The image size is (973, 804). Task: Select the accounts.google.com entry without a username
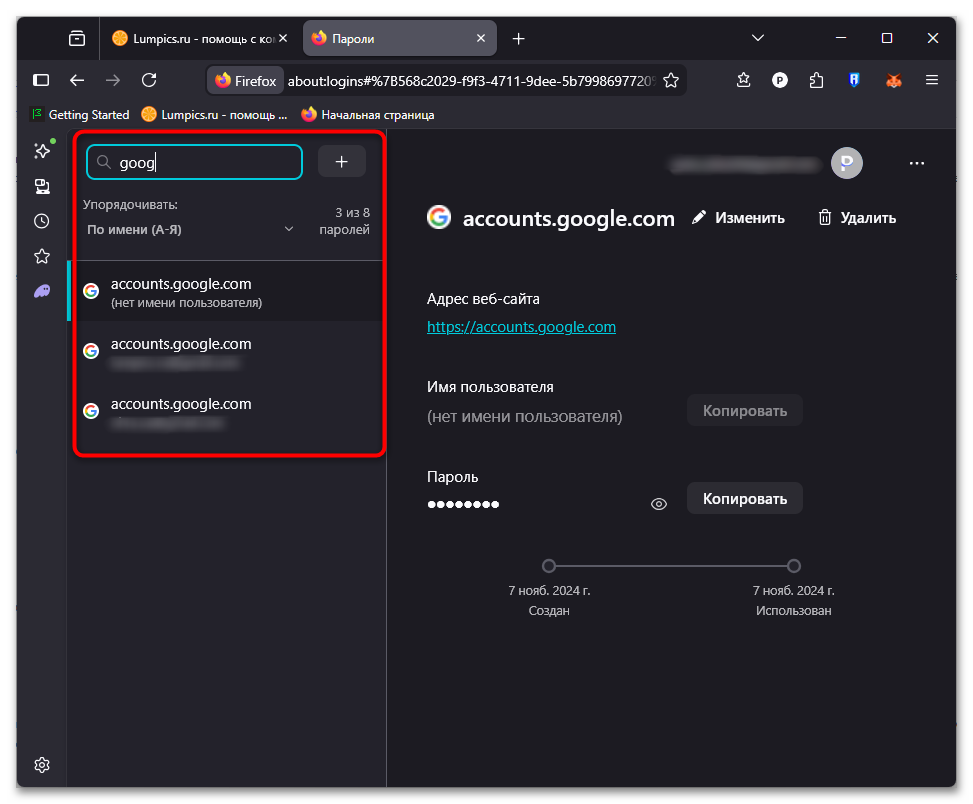(226, 291)
